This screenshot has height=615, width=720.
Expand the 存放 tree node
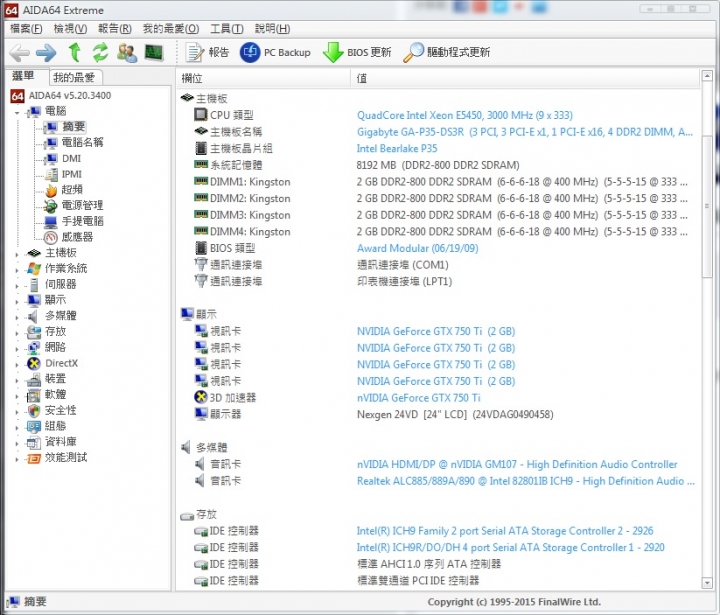tap(17, 333)
